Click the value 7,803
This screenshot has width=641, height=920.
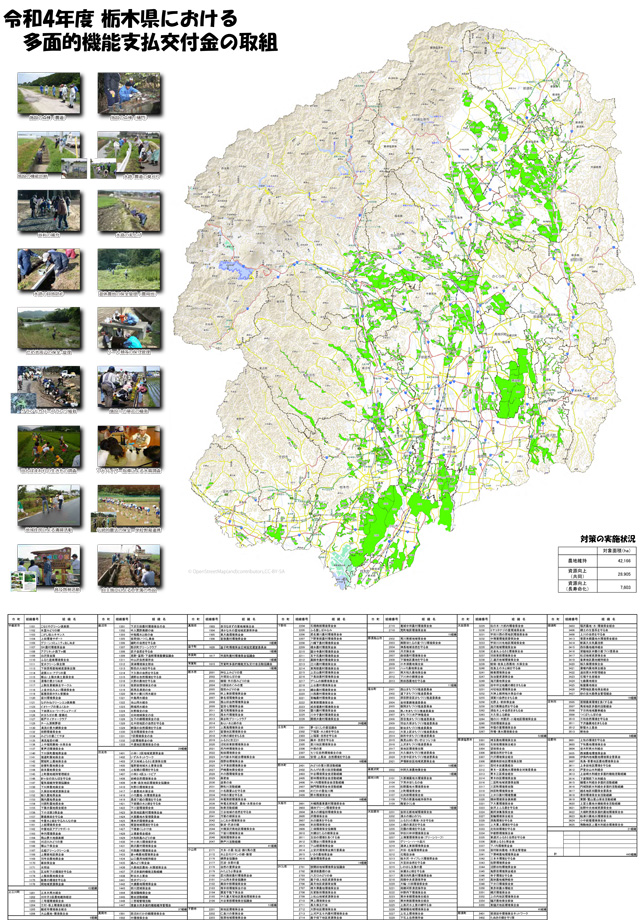point(625,586)
